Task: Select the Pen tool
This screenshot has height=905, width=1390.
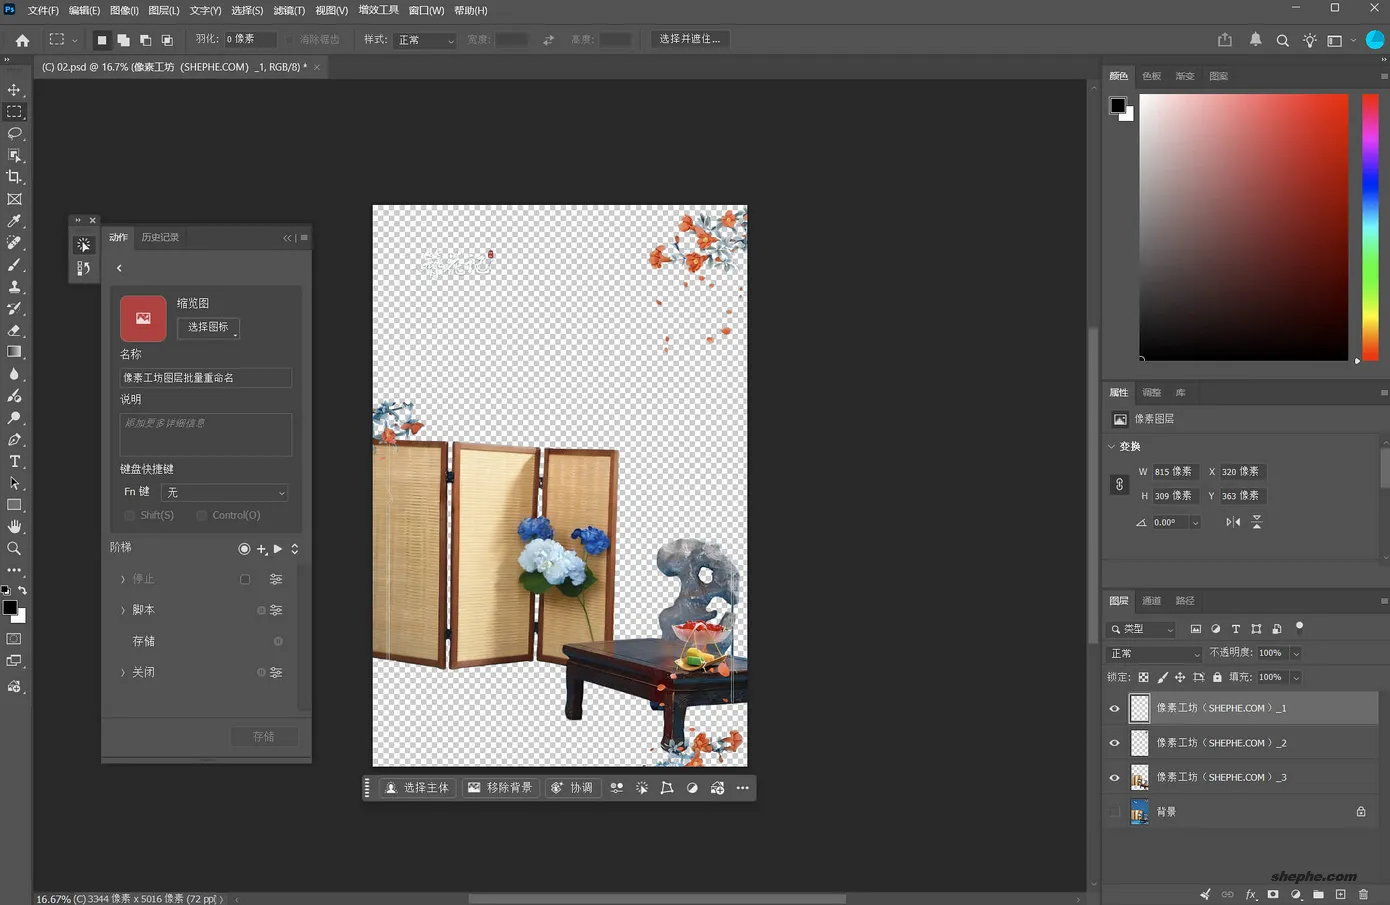Action: tap(14, 440)
